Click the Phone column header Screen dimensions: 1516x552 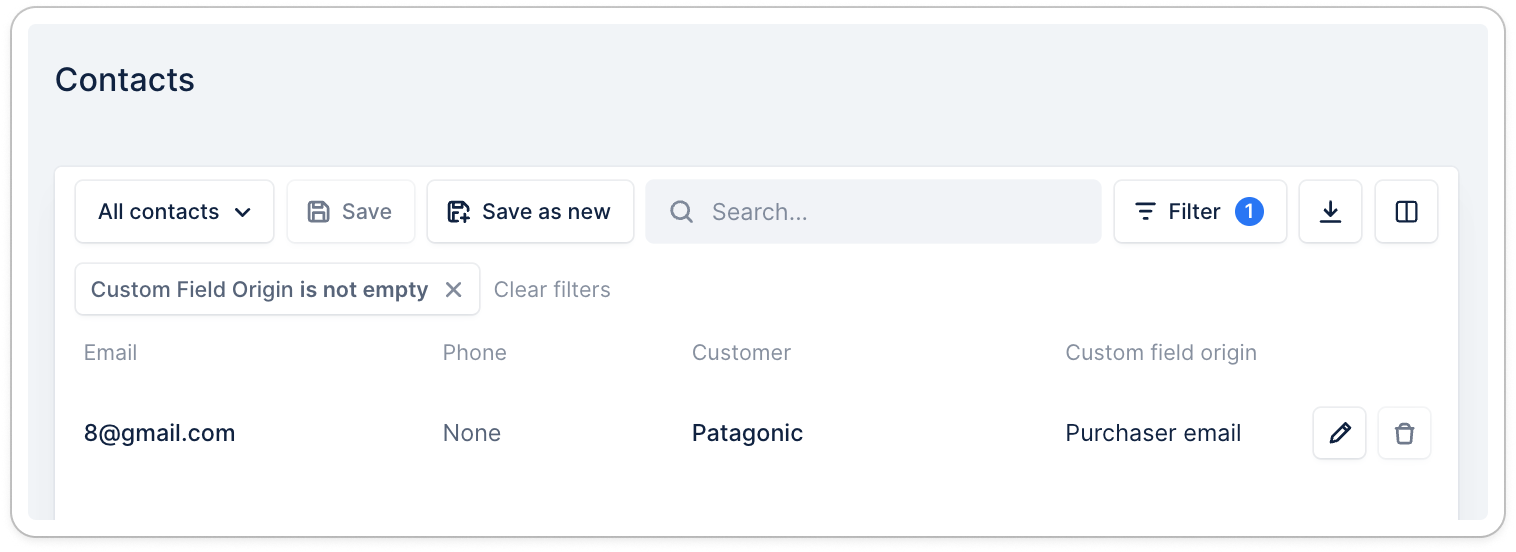[x=474, y=353]
